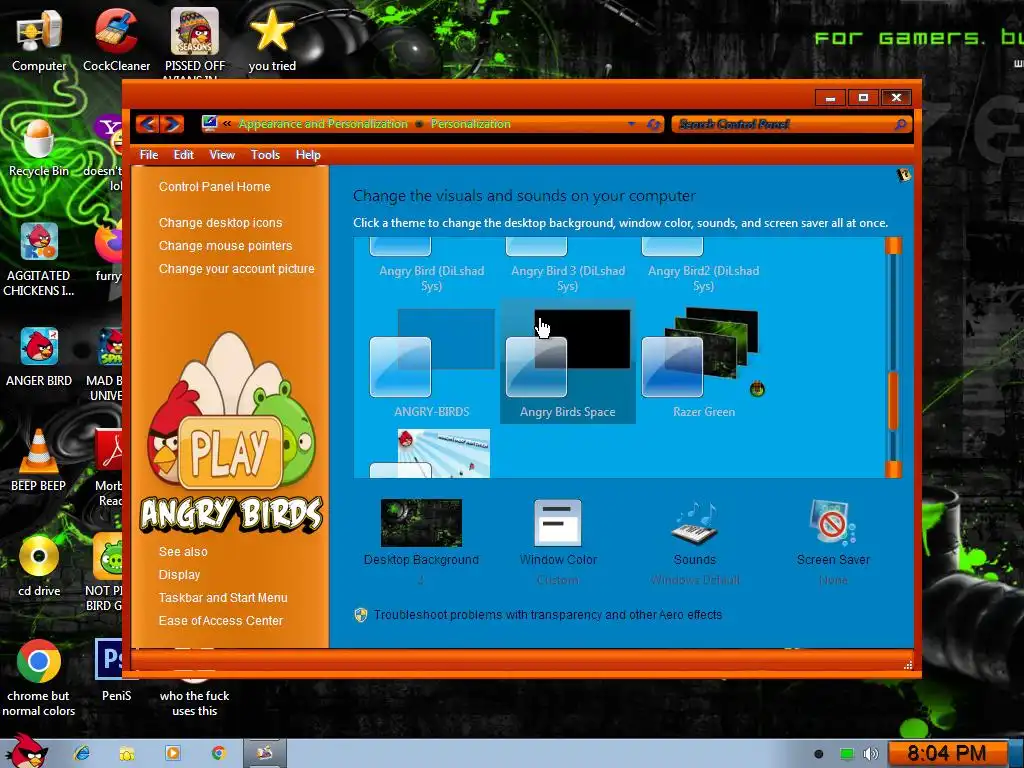
Task: Open the 'you tried' star icon
Action: coord(272,40)
